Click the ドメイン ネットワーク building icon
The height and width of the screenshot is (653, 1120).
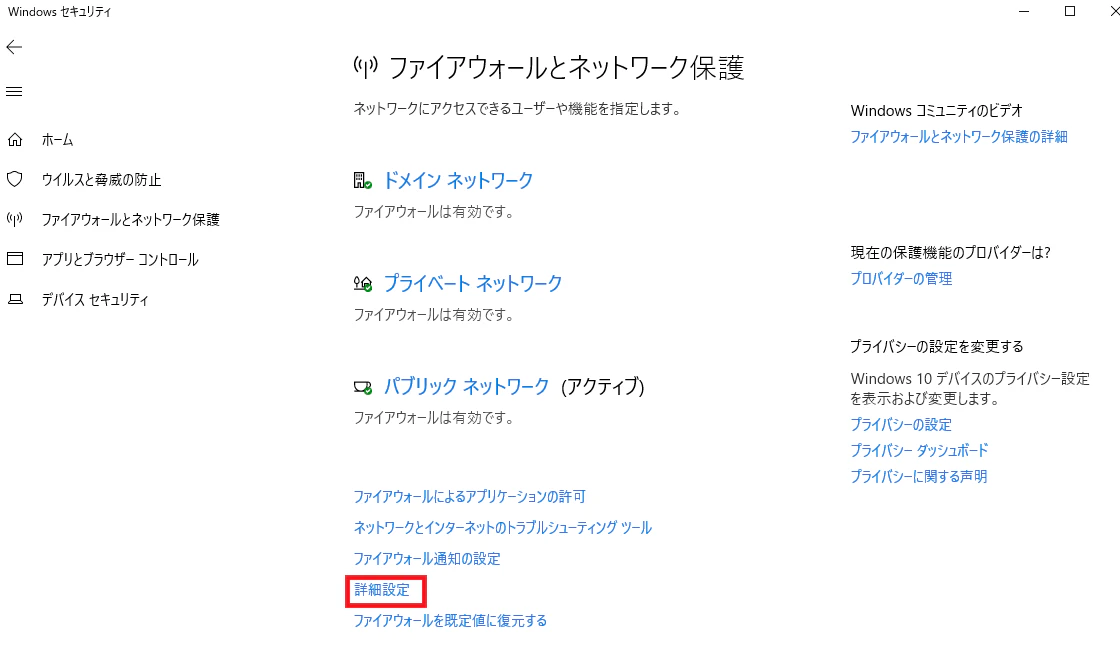pos(363,181)
